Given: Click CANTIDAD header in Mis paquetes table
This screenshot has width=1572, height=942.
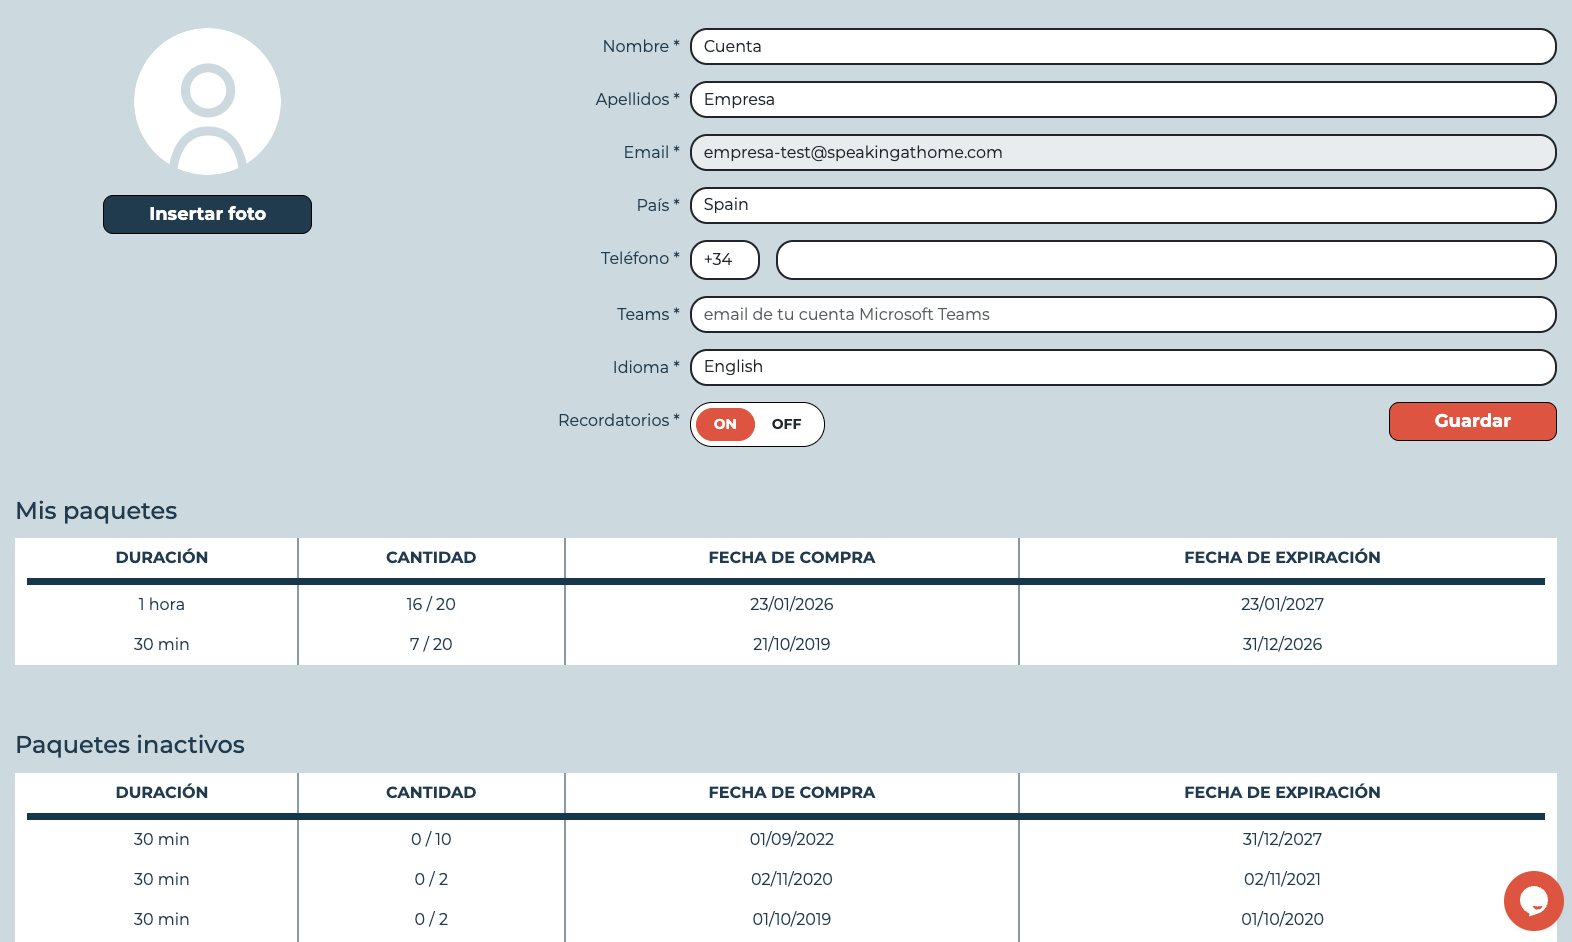Looking at the screenshot, I should pyautogui.click(x=431, y=558).
